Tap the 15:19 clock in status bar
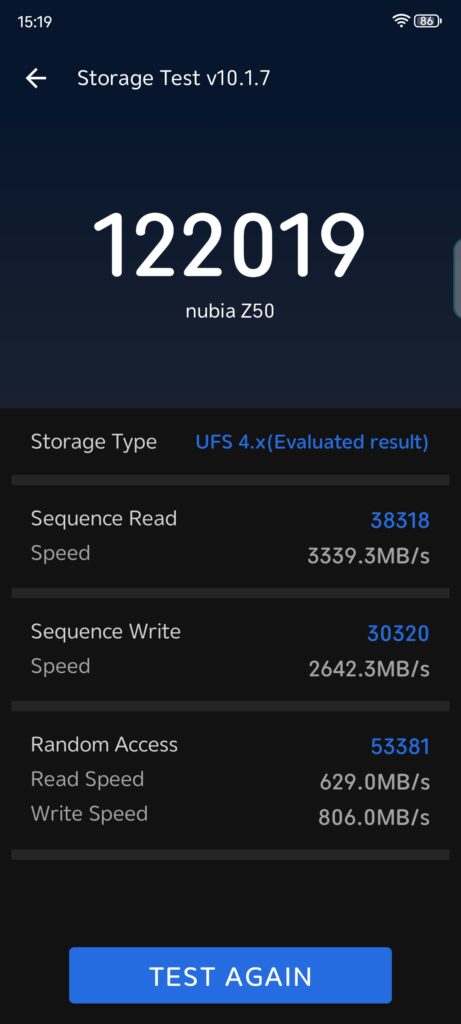 point(35,22)
